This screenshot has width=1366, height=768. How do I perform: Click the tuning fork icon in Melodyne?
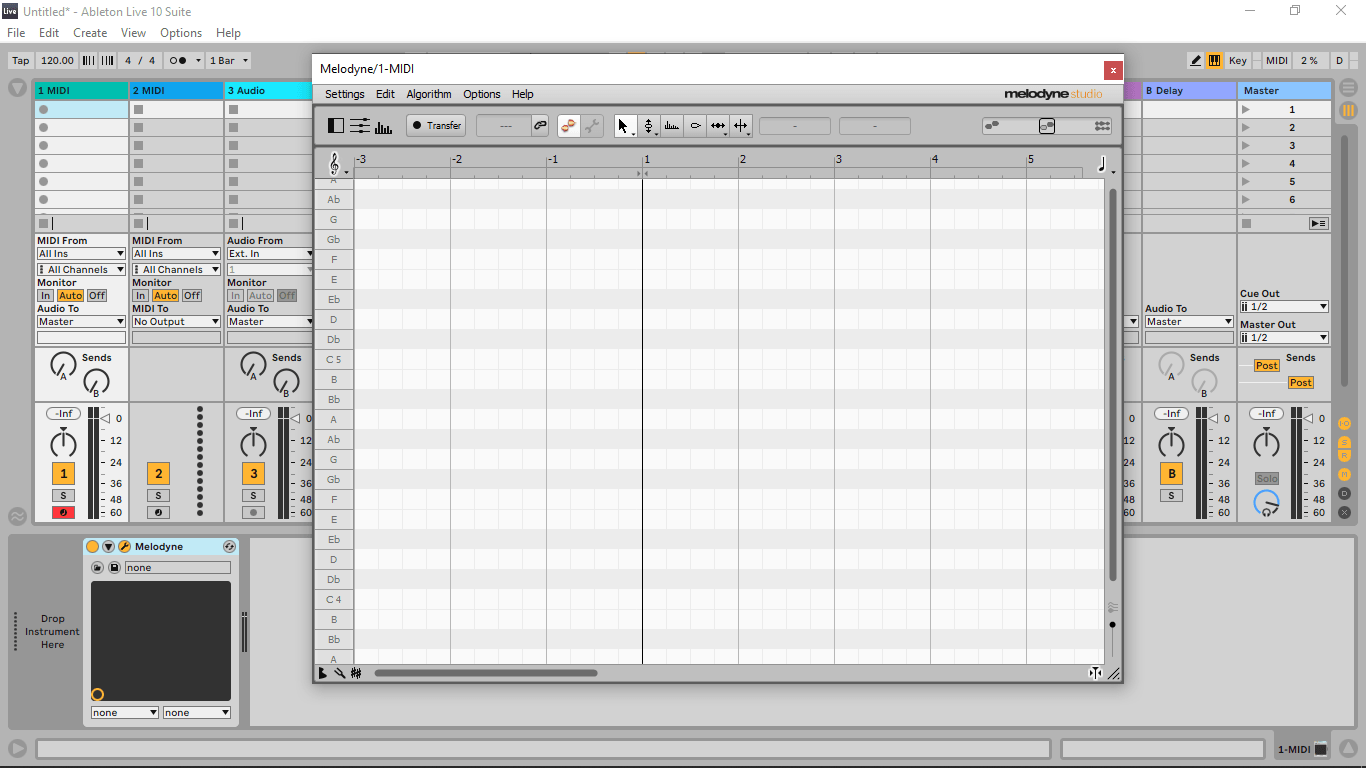pos(339,673)
